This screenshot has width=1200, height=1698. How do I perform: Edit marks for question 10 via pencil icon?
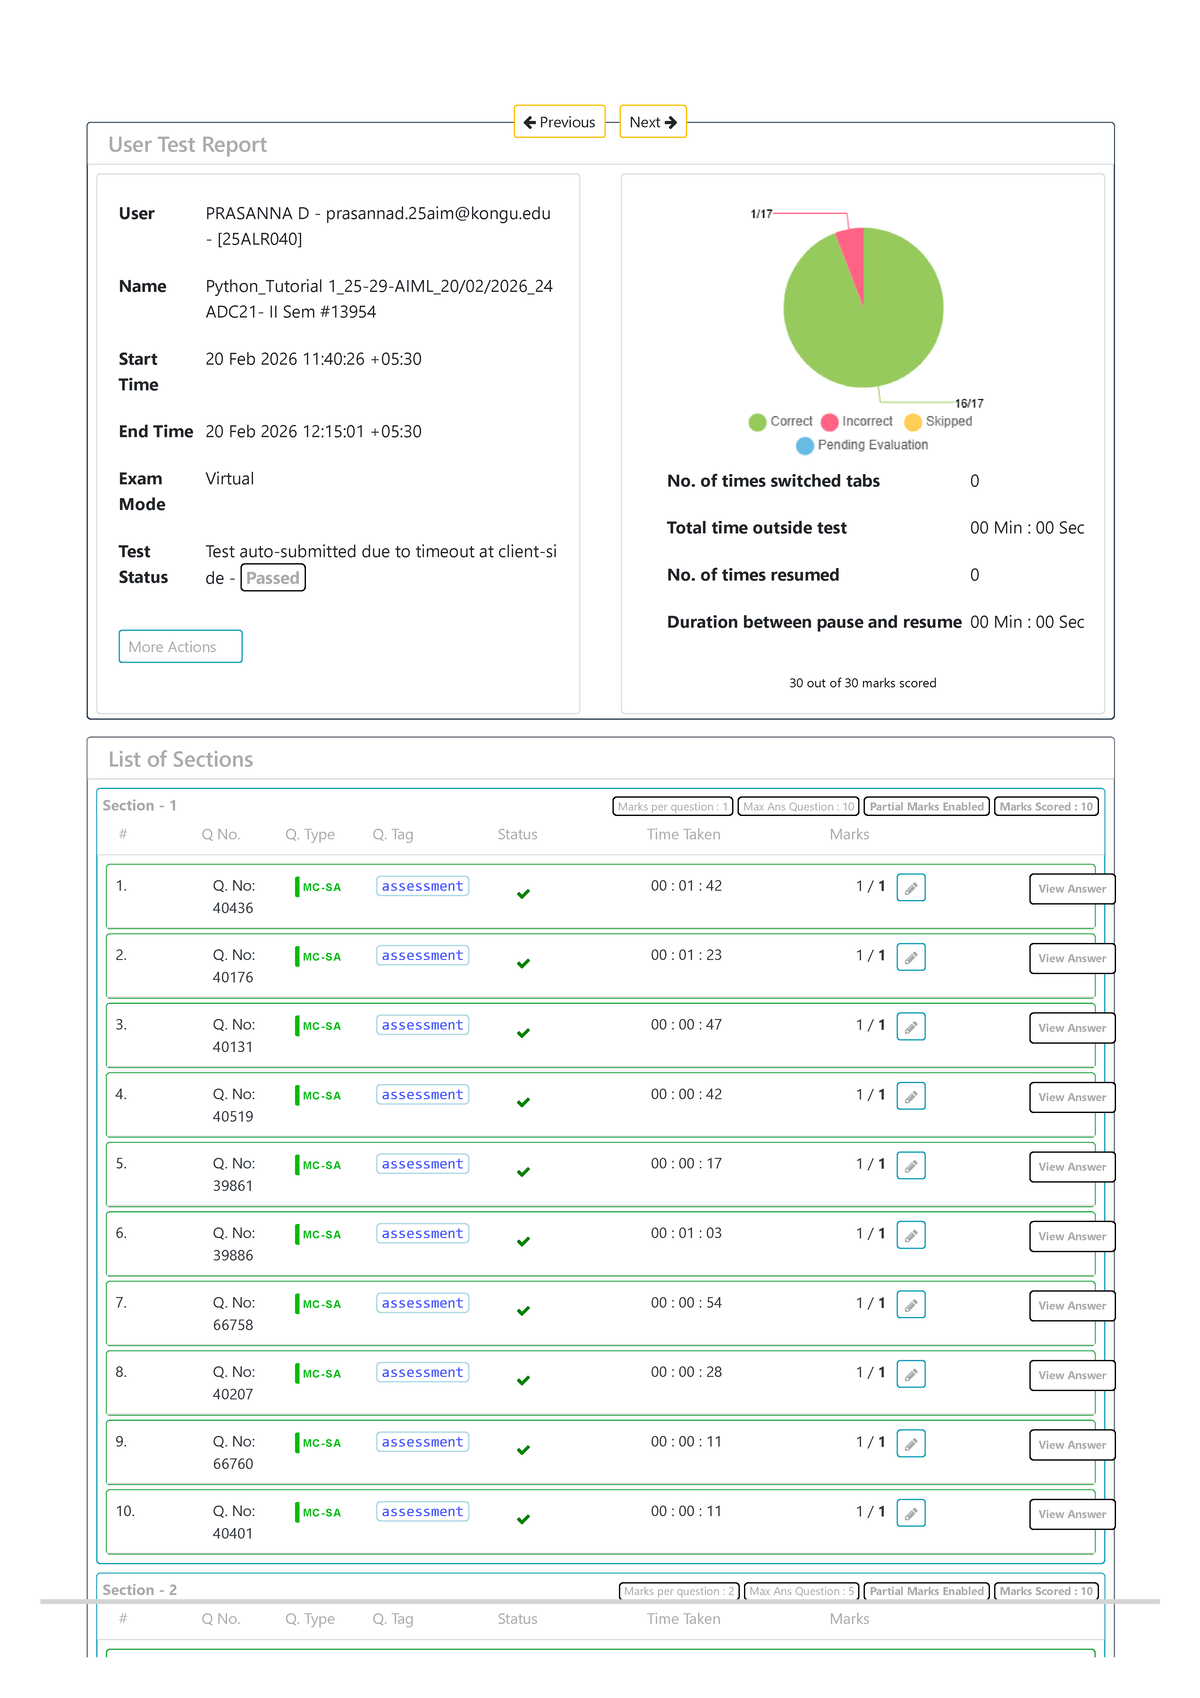910,1514
